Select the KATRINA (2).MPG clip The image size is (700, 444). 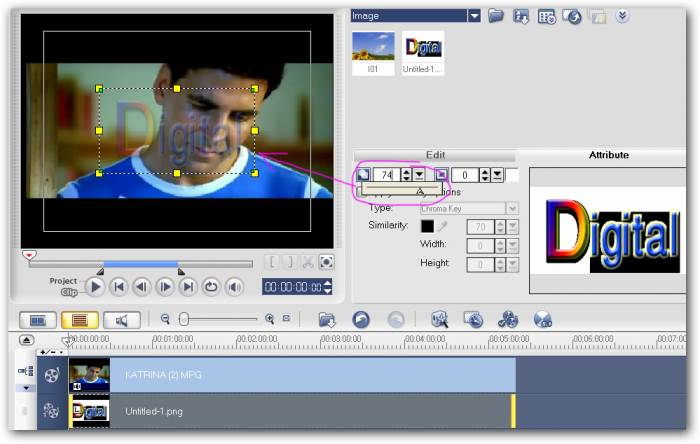tap(292, 375)
